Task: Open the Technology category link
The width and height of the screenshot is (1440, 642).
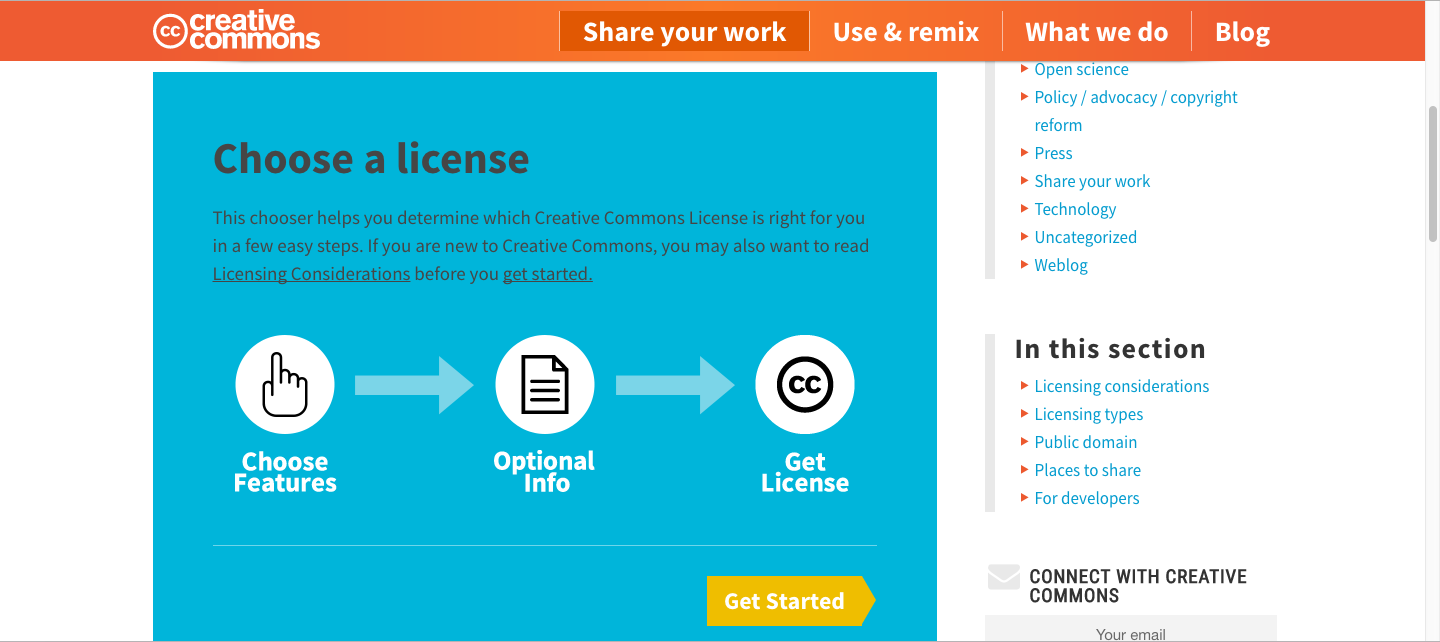Action: click(1075, 209)
